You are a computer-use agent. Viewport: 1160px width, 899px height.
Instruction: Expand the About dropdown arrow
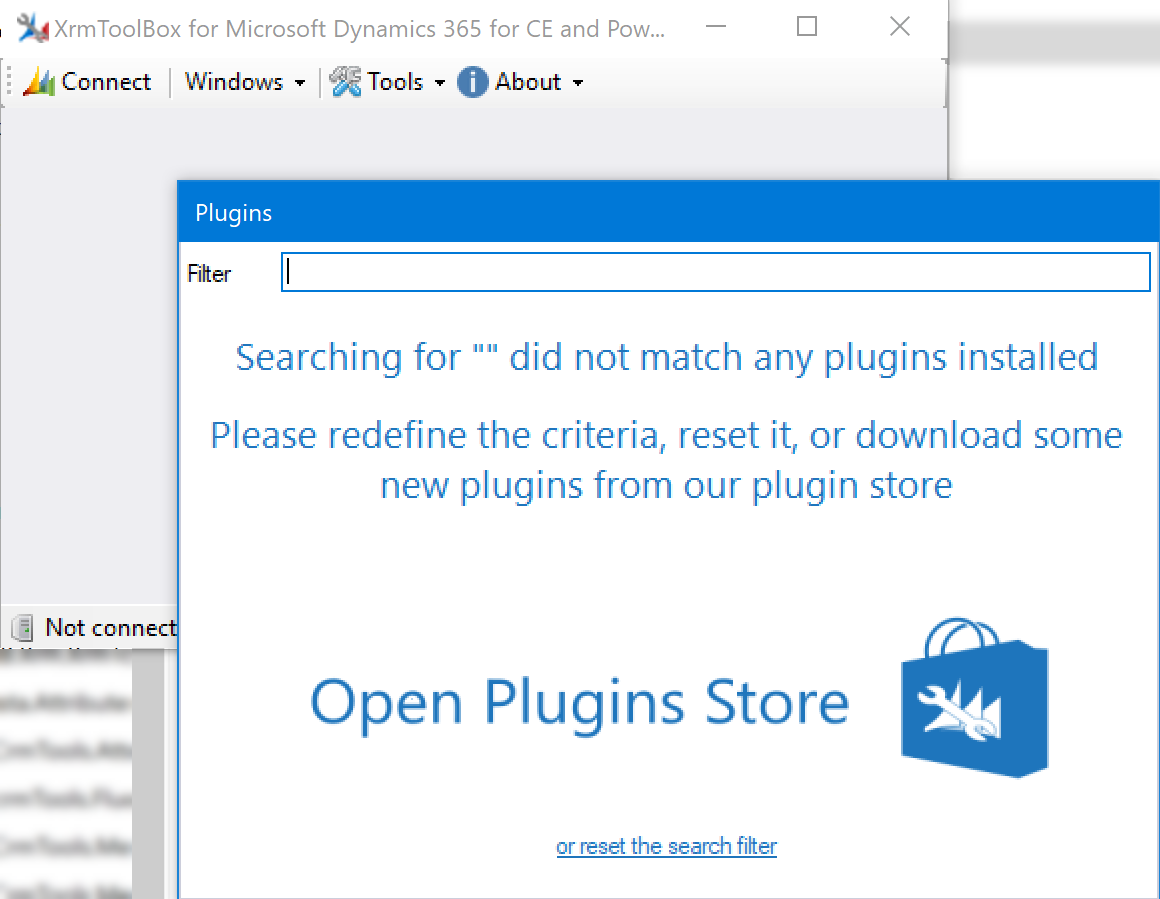coord(578,83)
